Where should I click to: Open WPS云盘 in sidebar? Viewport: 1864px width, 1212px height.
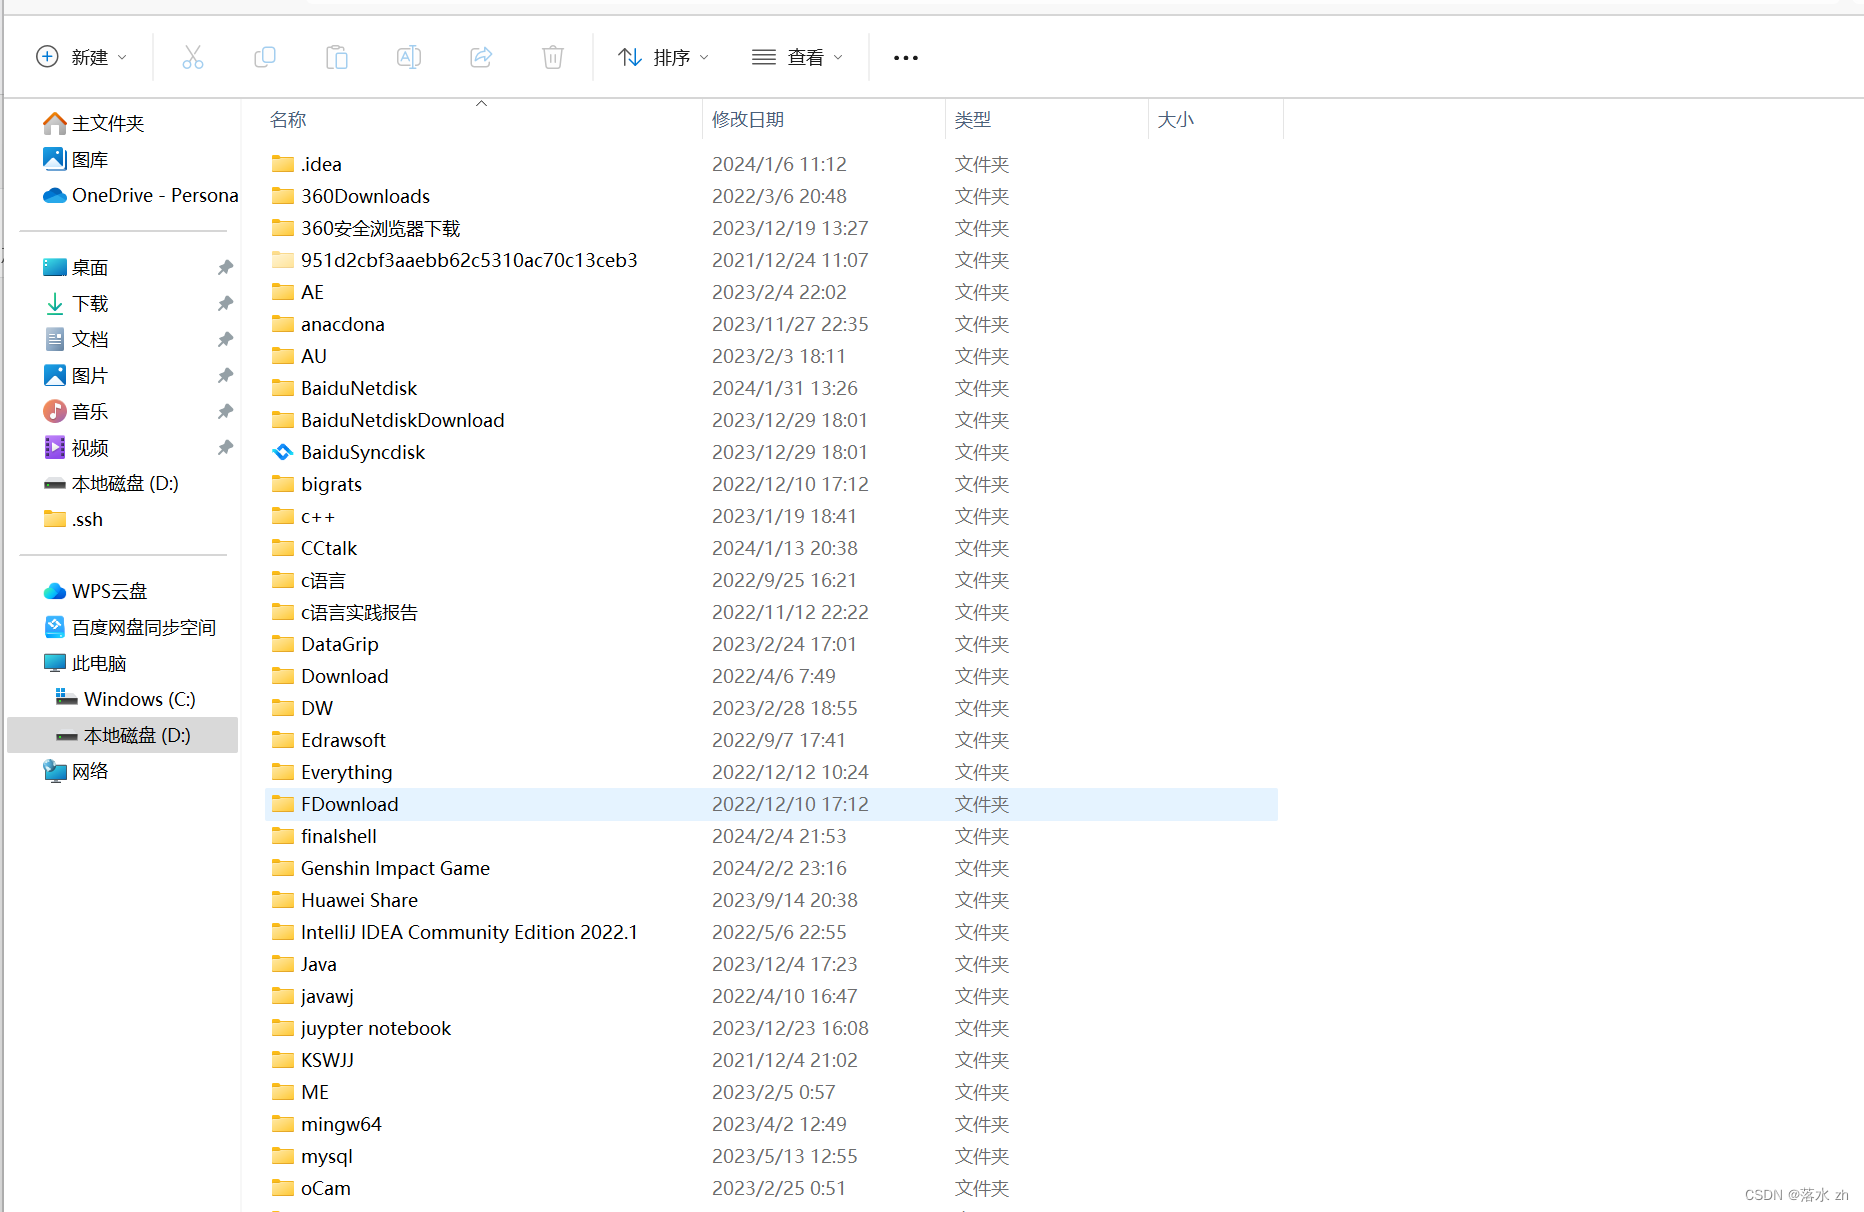[96, 591]
